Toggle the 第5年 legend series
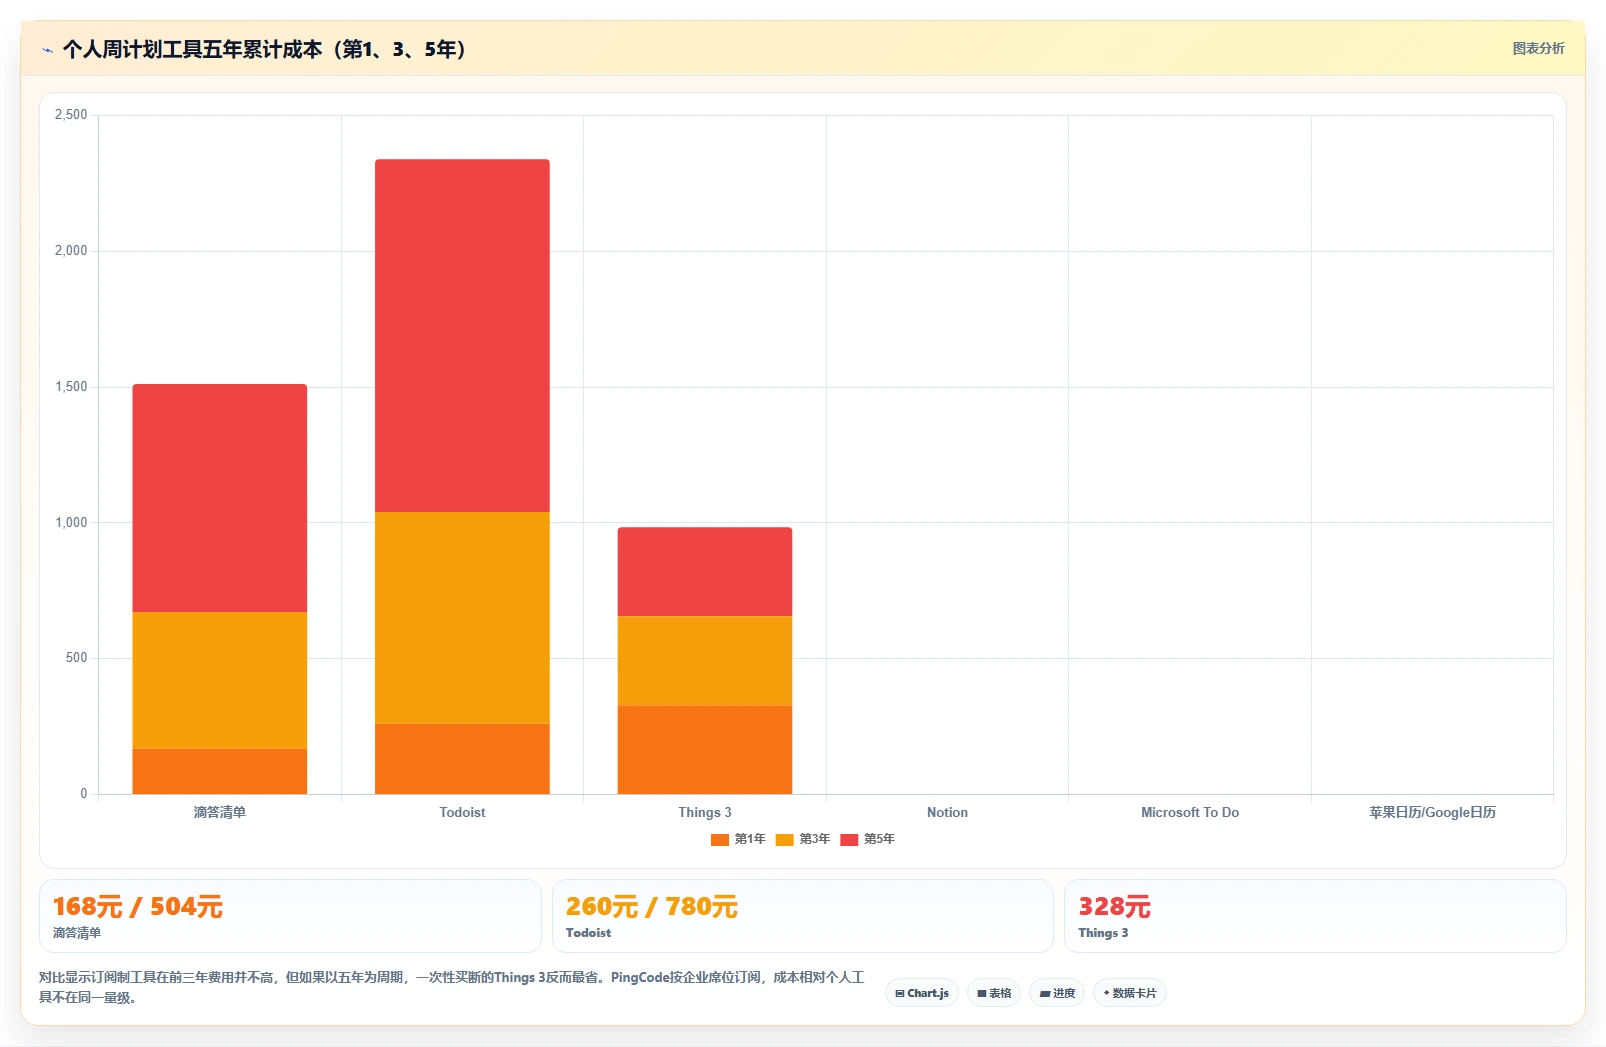This screenshot has width=1606, height=1047. pyautogui.click(x=867, y=839)
